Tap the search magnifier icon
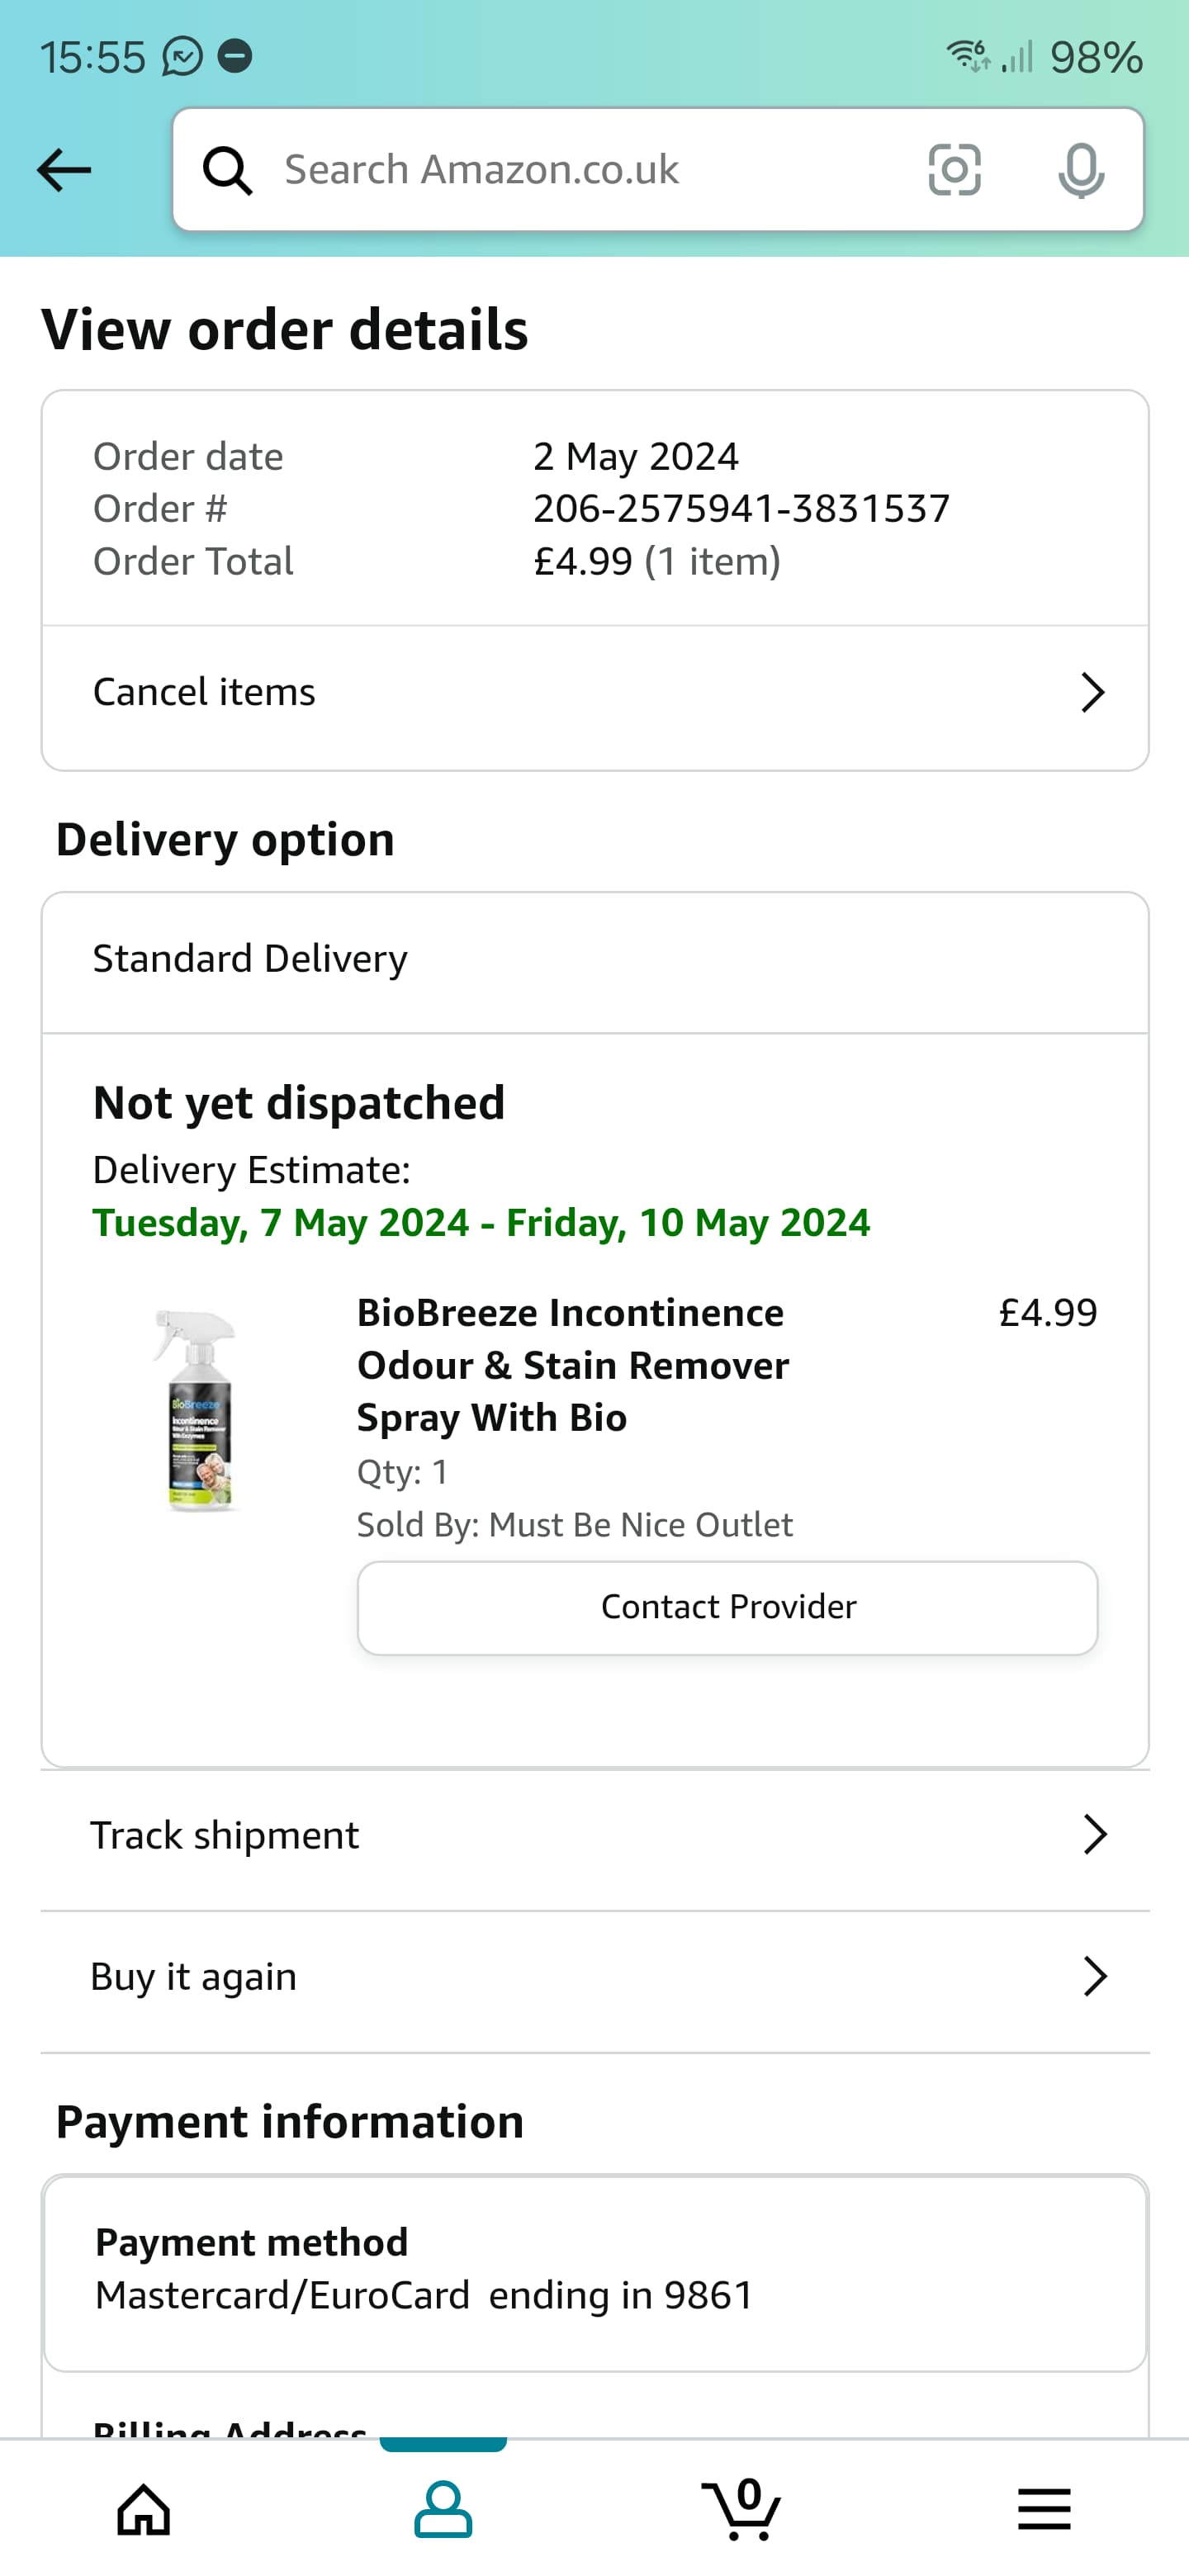1189x2576 pixels. (227, 170)
